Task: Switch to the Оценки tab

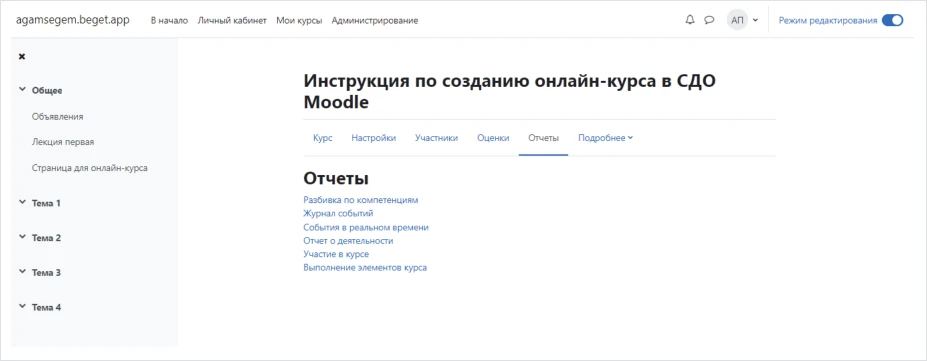Action: (493, 138)
